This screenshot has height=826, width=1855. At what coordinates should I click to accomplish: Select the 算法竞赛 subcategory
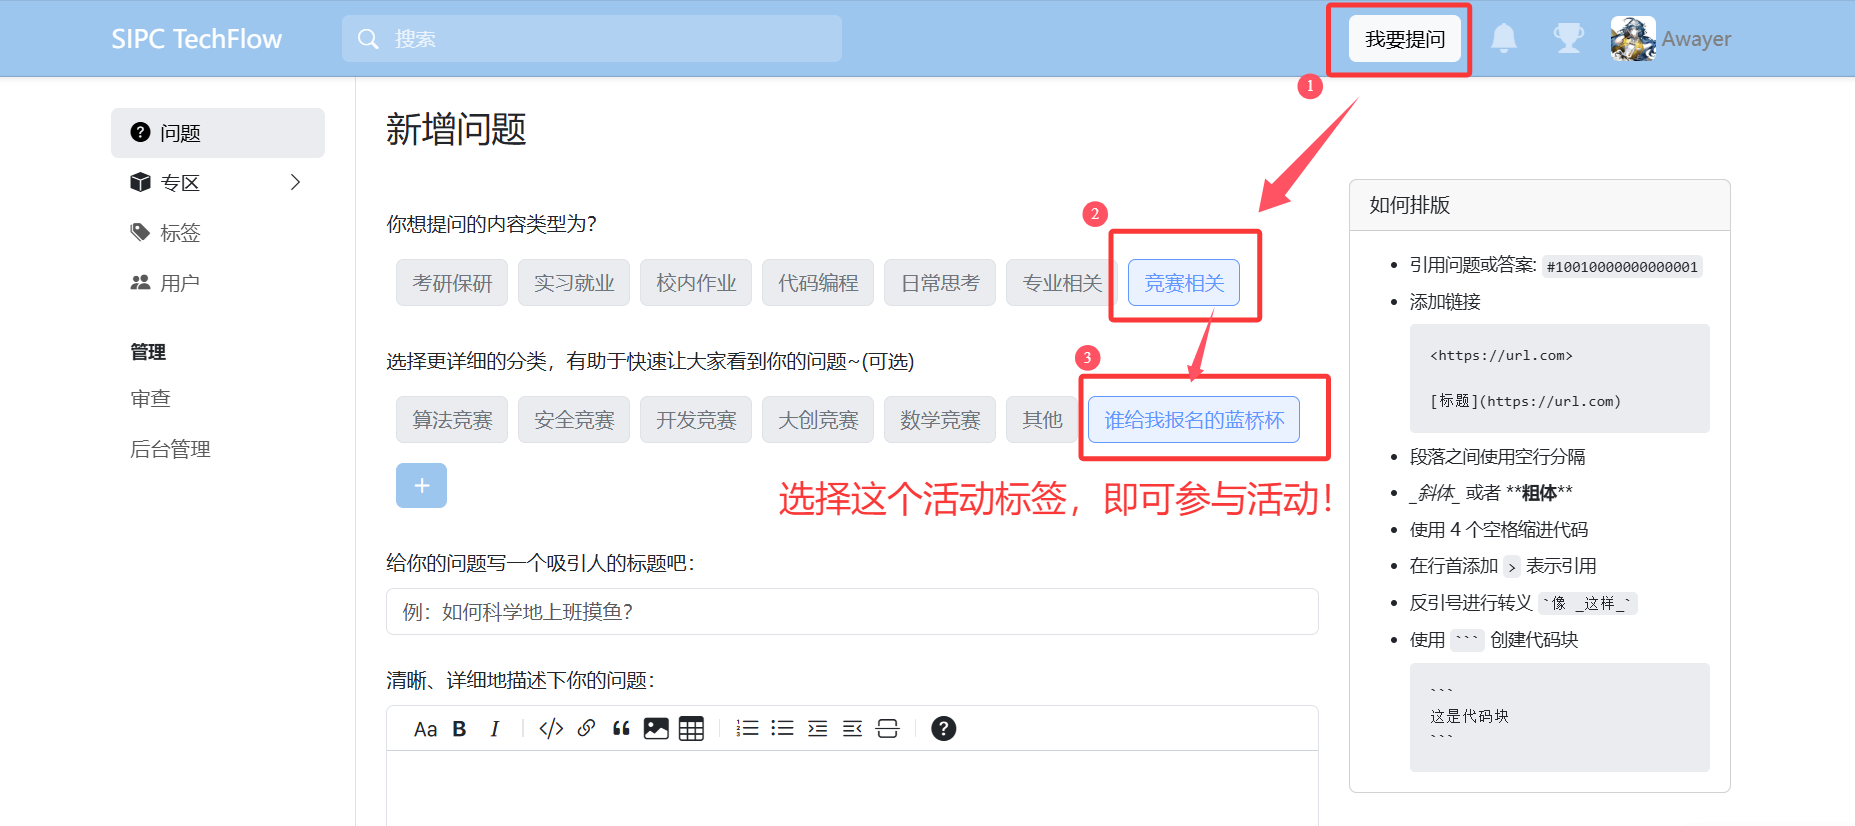click(x=452, y=420)
